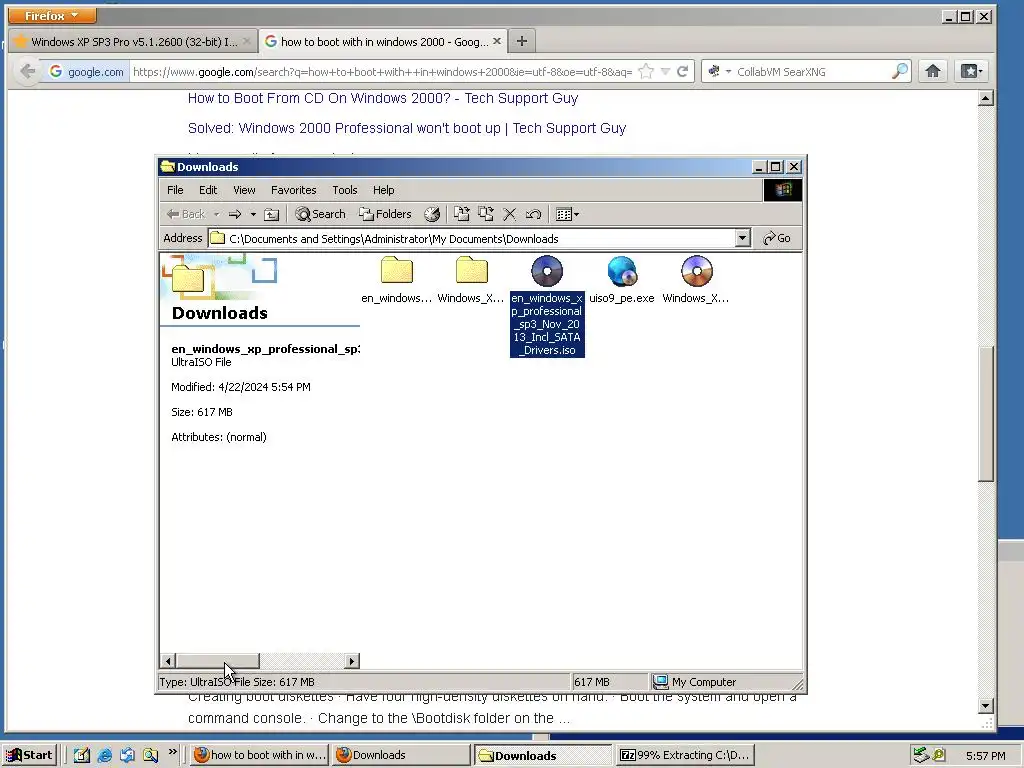Open the Windows Start menu
This screenshot has width=1024, height=768.
[x=29, y=755]
